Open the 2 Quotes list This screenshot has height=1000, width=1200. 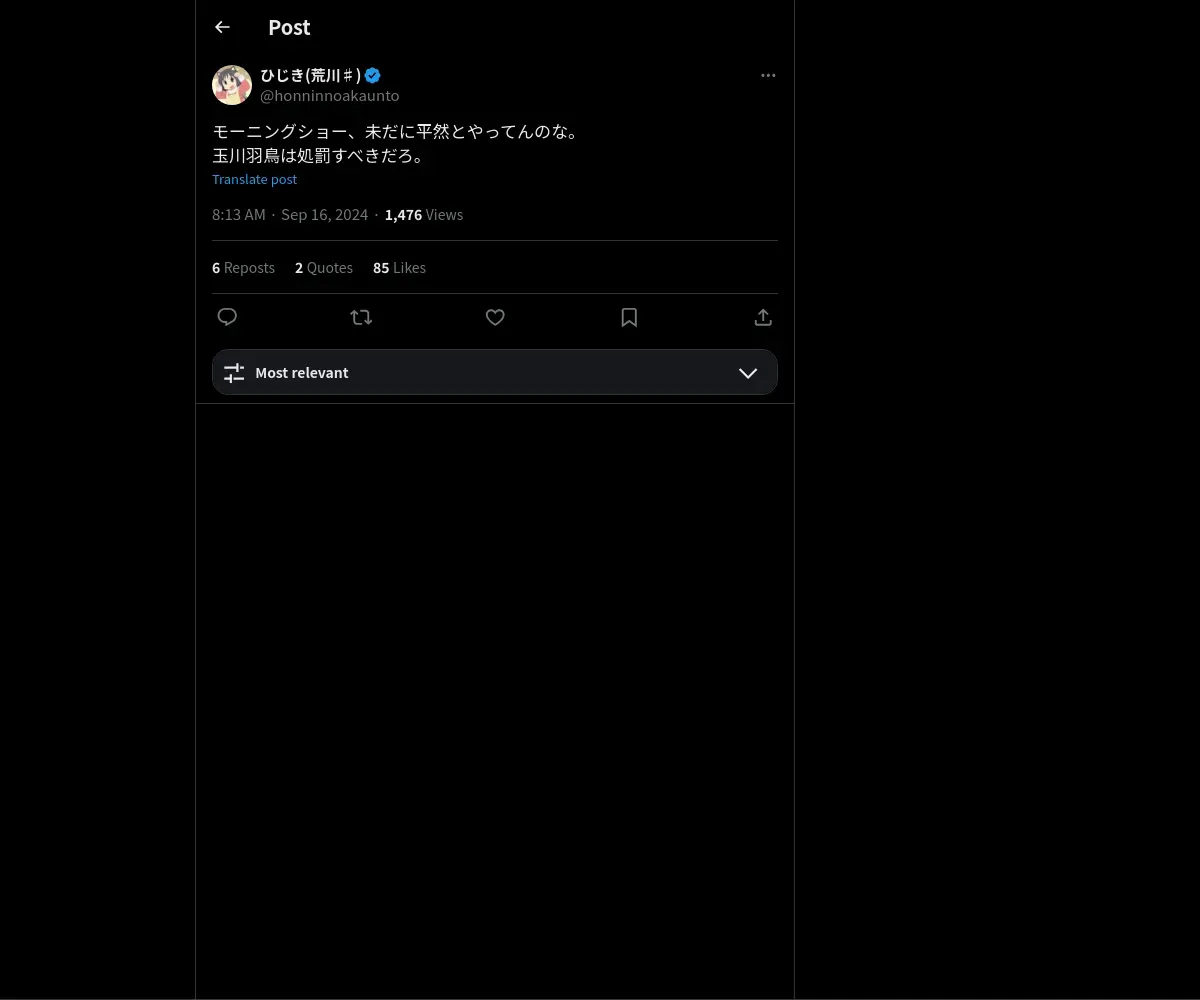(x=324, y=268)
